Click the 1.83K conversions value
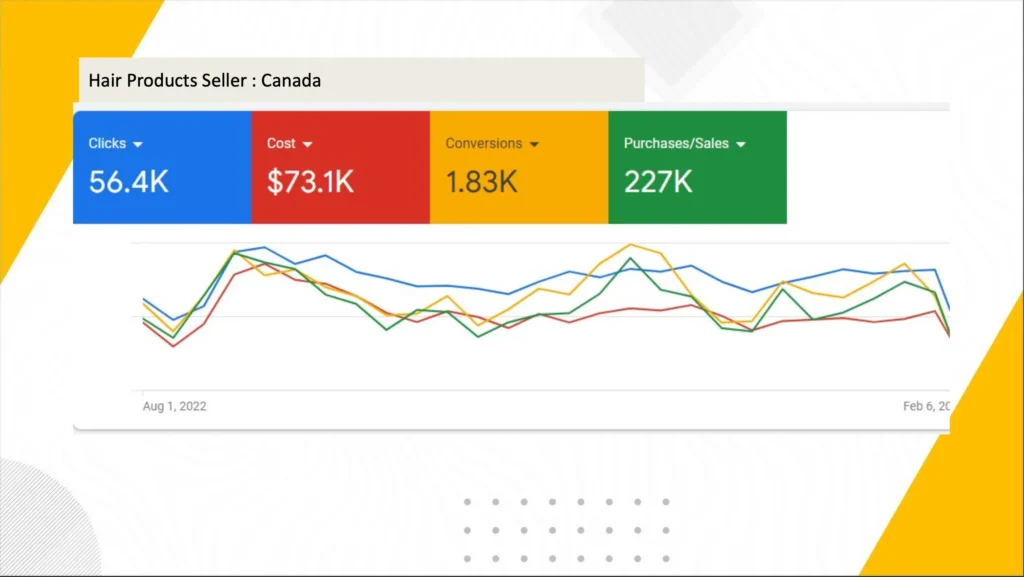 click(x=481, y=182)
